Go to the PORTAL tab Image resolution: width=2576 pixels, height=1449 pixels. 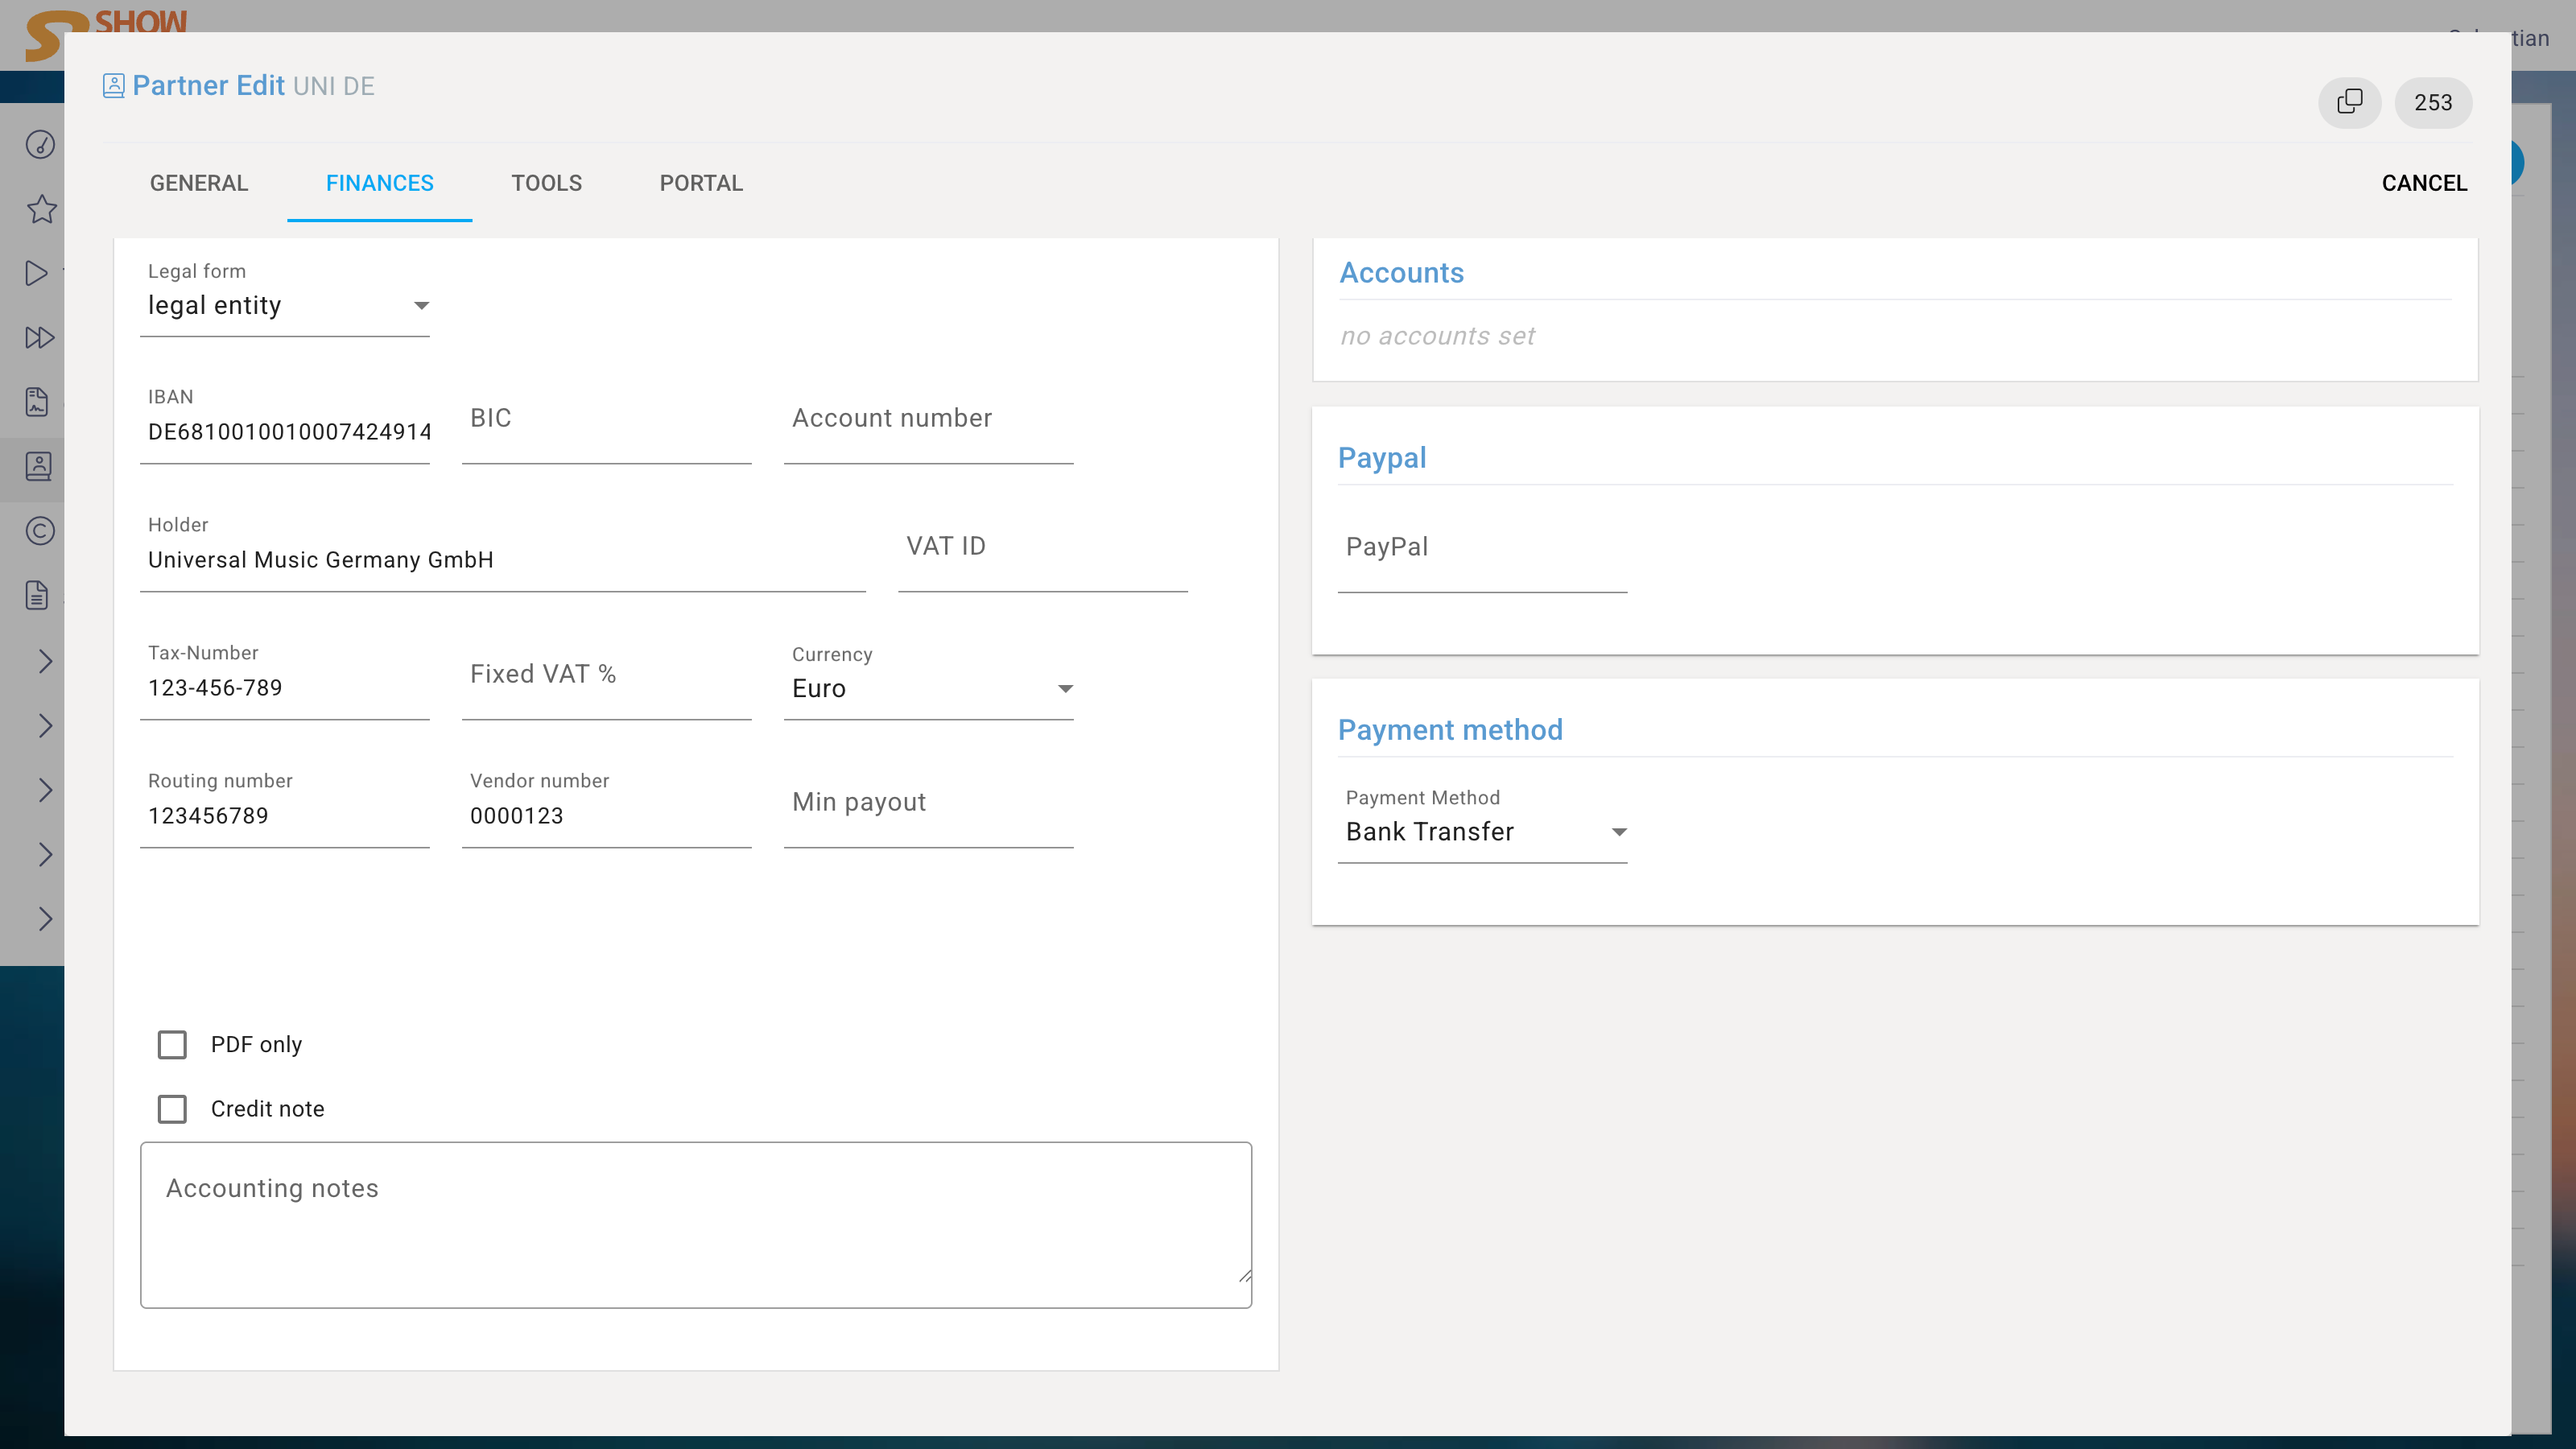point(700,183)
